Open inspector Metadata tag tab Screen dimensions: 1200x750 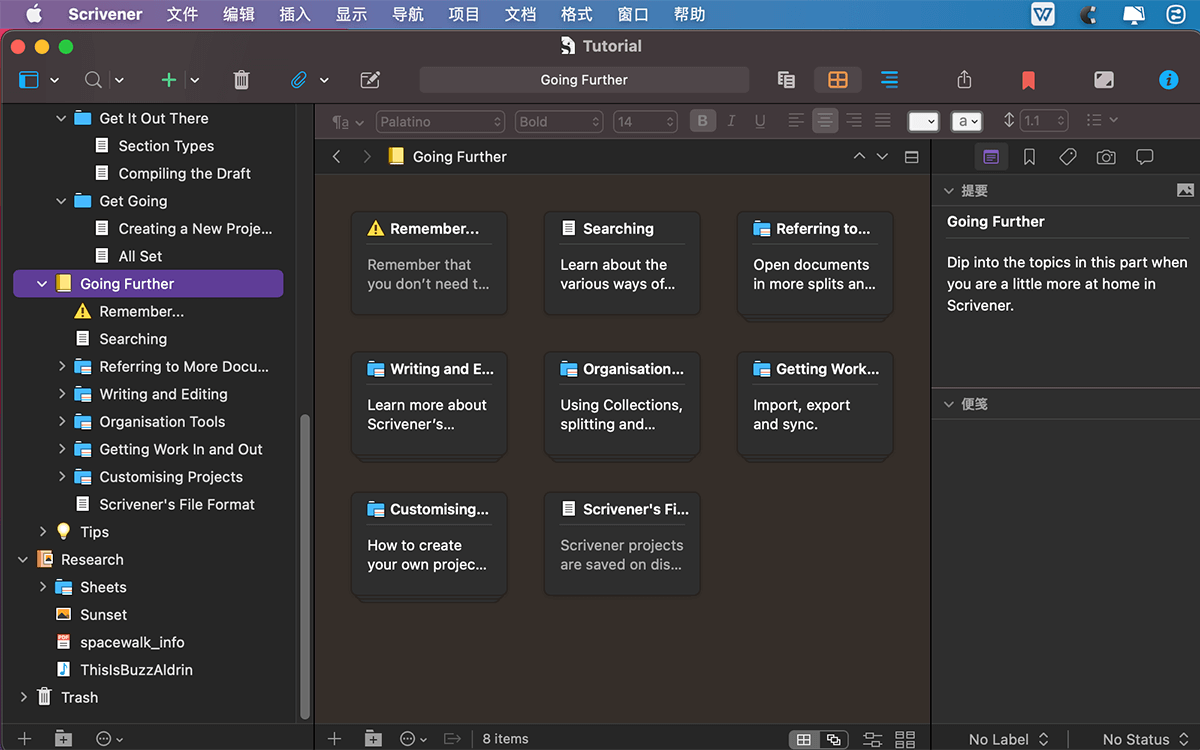1067,157
